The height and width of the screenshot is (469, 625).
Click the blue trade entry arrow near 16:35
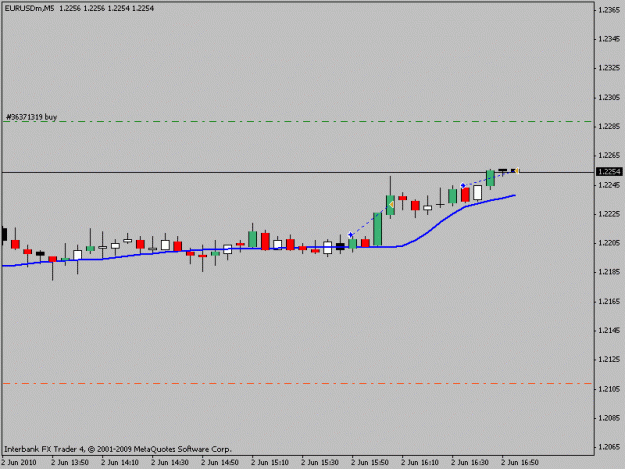click(463, 185)
